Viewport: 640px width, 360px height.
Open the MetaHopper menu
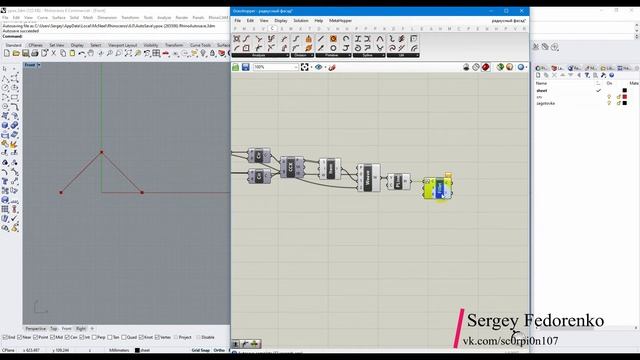click(340, 20)
